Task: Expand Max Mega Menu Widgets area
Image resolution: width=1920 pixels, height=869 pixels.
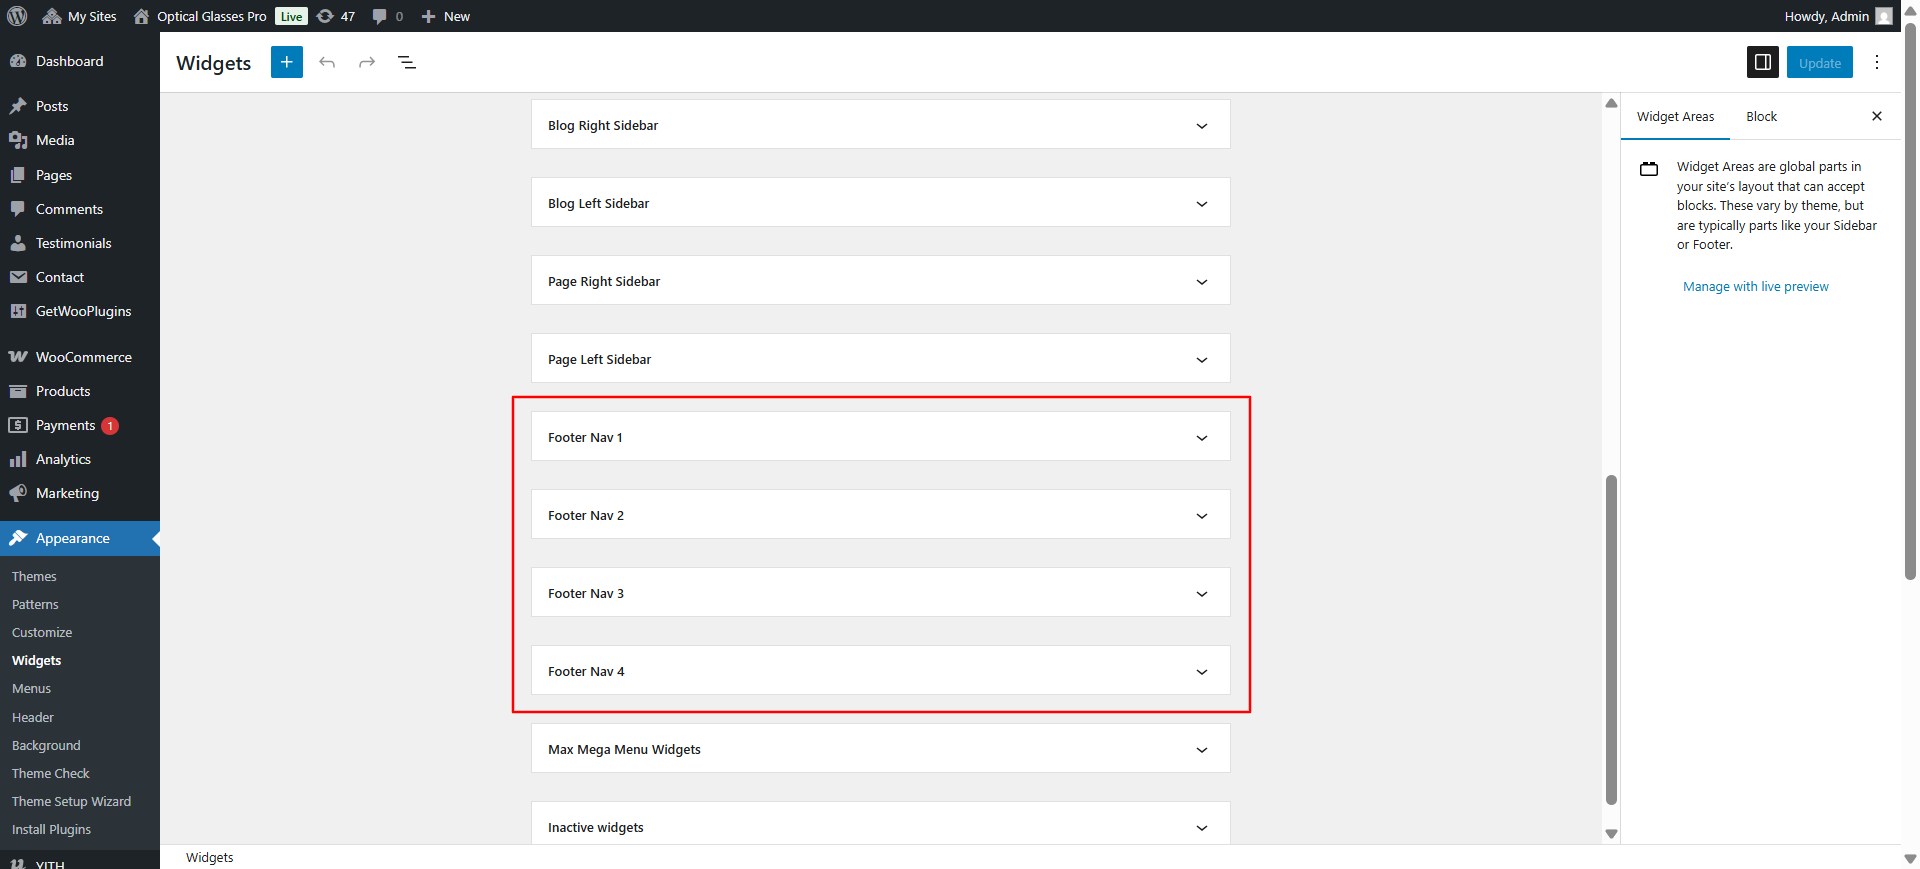Action: [880, 749]
